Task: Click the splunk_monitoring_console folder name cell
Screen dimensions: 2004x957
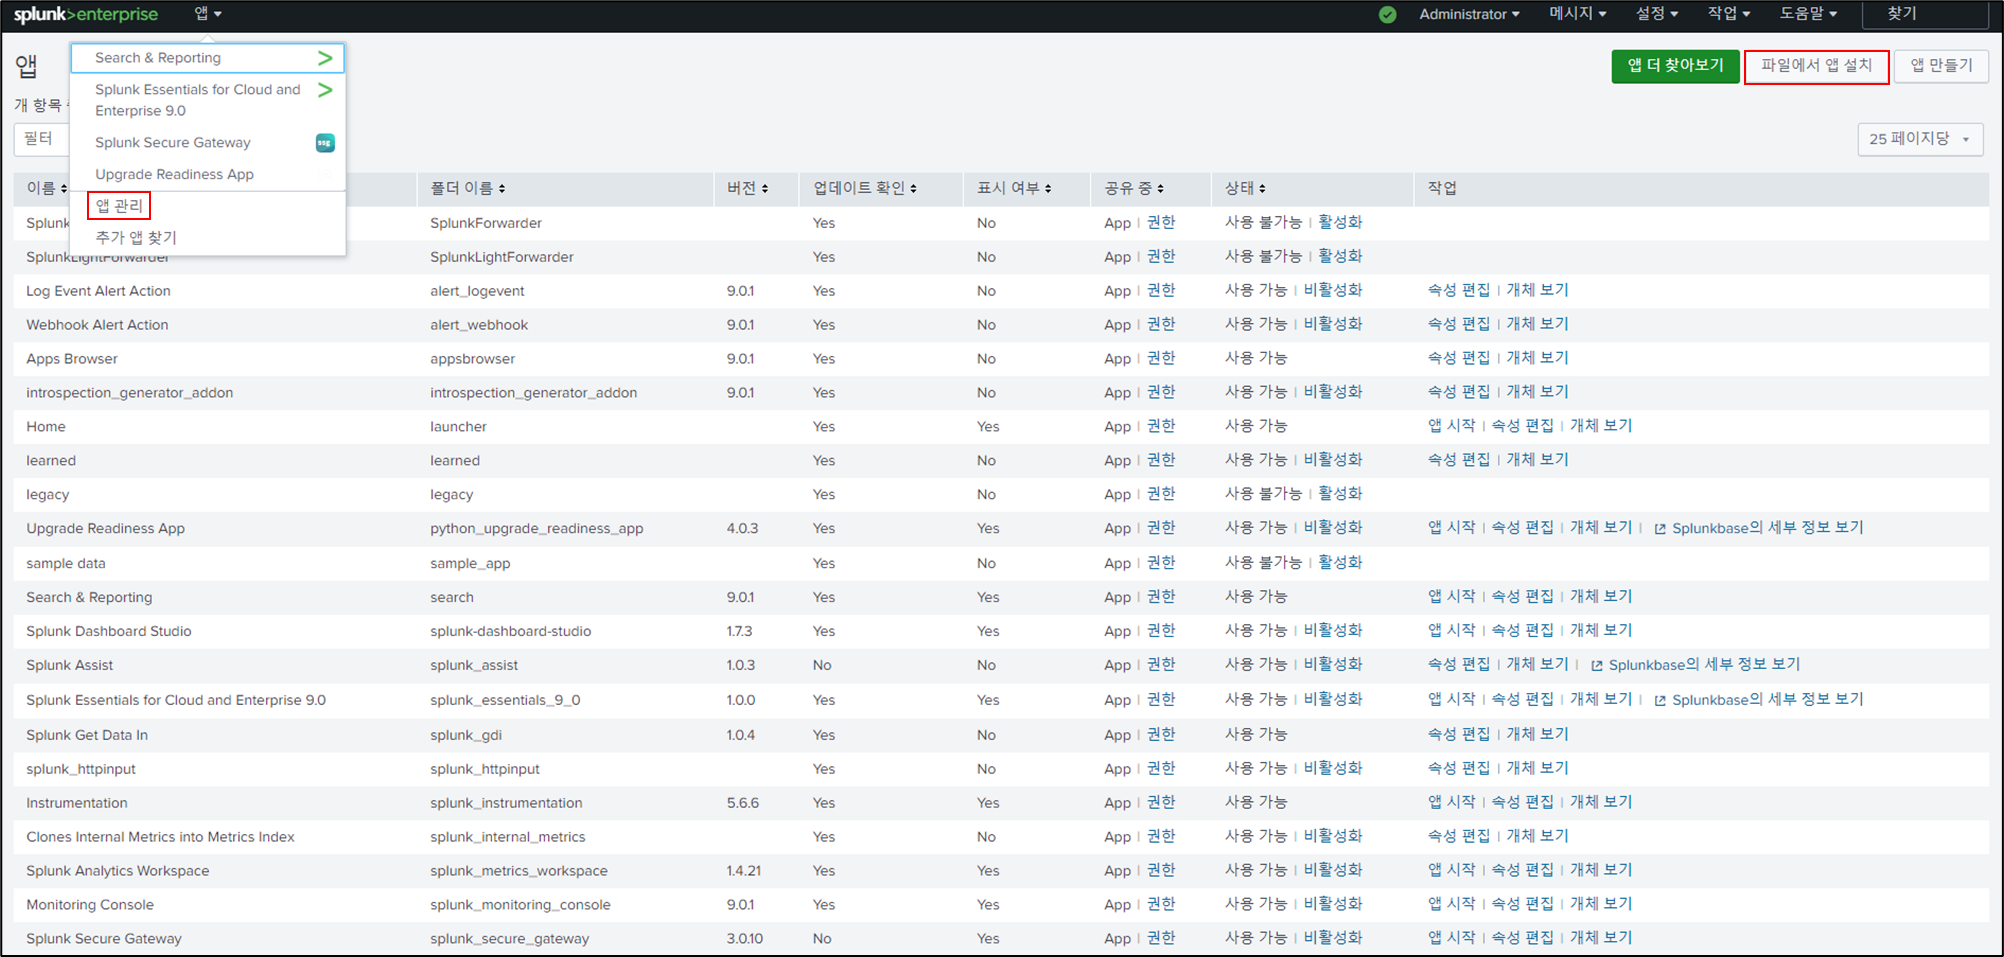Action: pyautogui.click(x=520, y=906)
